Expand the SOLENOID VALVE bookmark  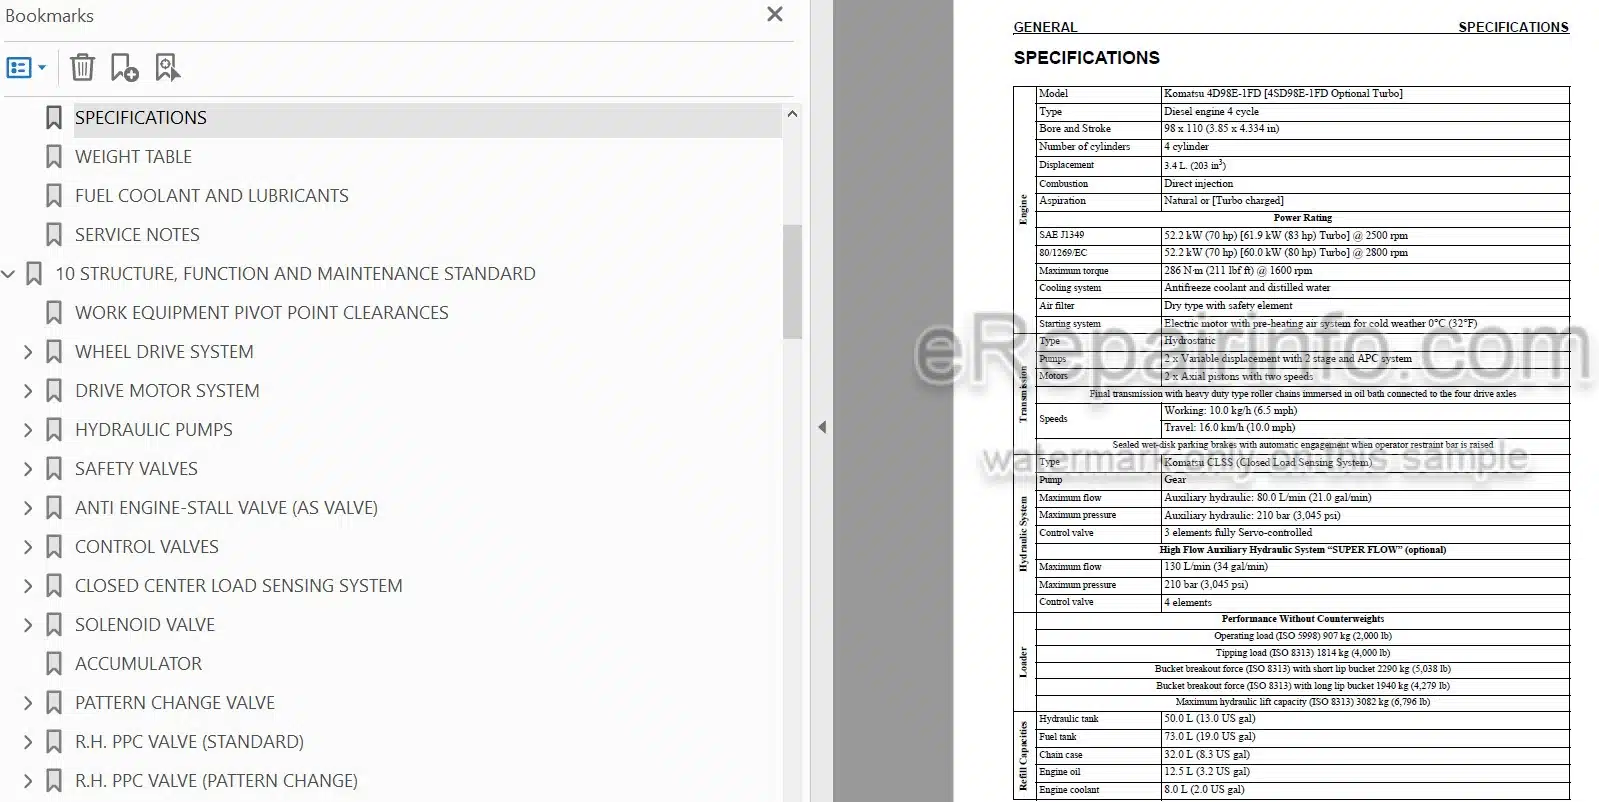28,625
